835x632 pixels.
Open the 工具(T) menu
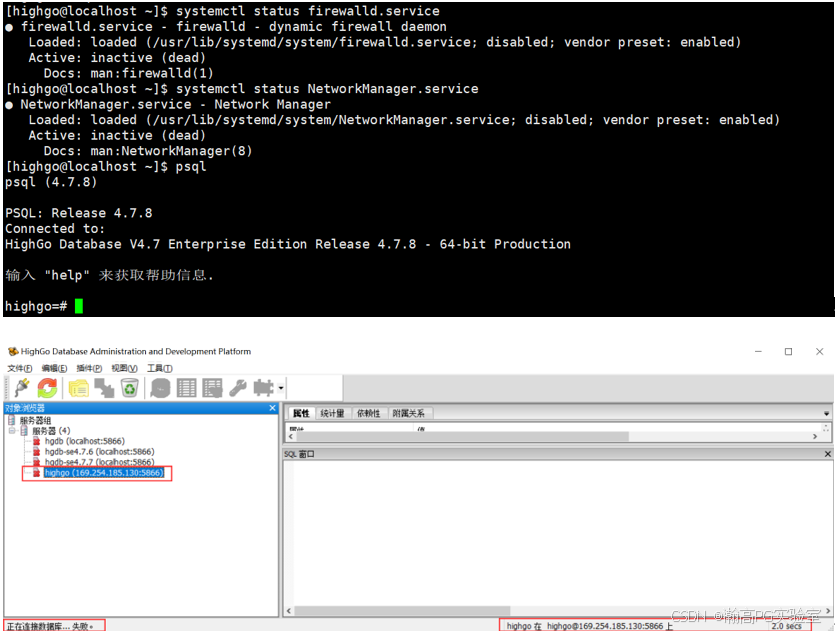[160, 368]
